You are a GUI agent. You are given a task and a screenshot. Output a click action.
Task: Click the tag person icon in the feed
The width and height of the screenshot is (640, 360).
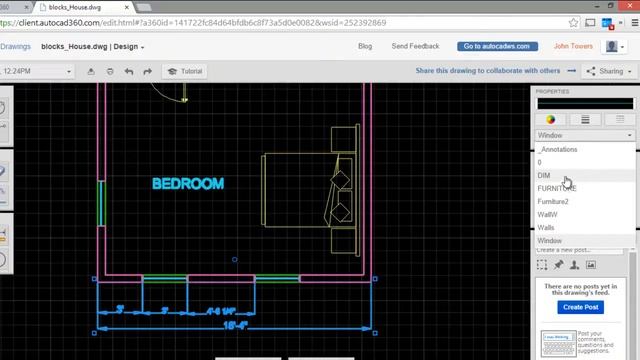574,265
